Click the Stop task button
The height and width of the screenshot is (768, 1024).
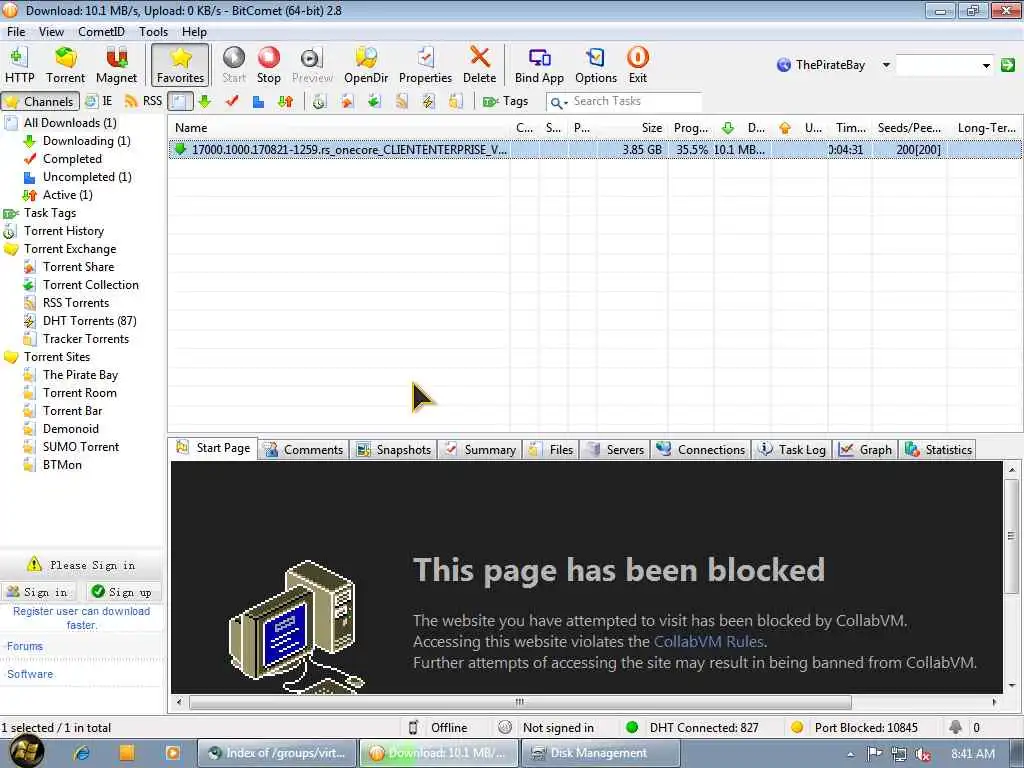pyautogui.click(x=268, y=65)
